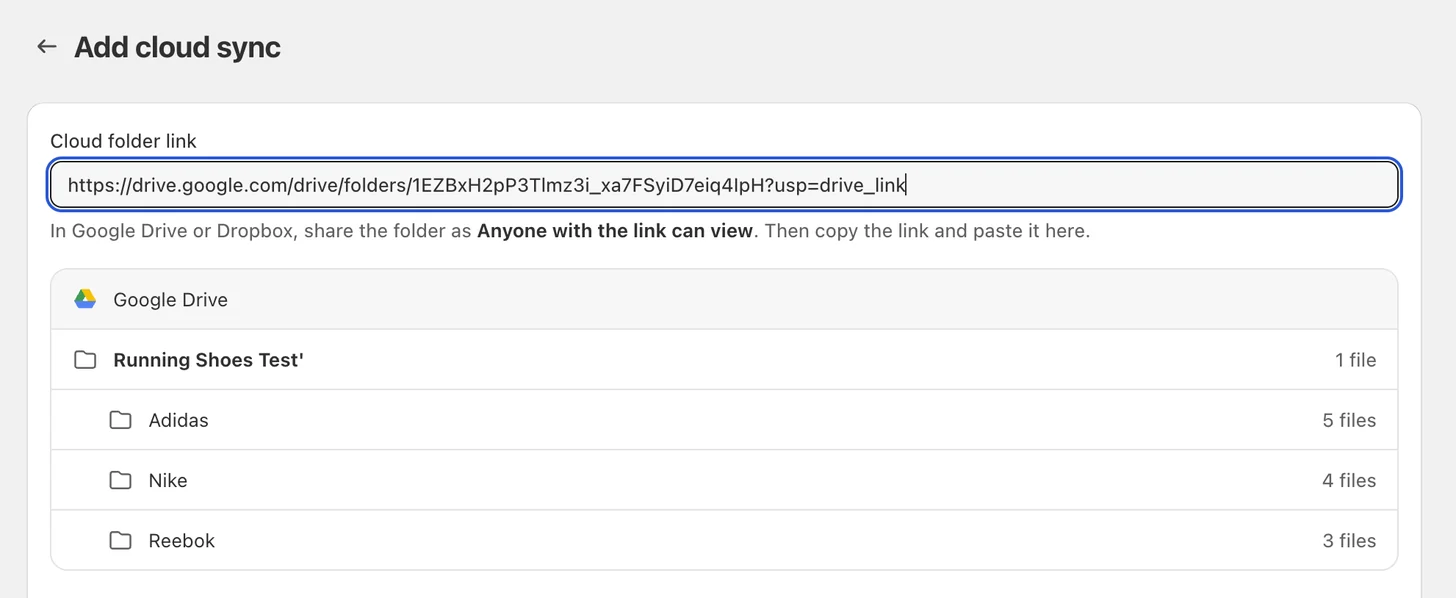Click the 'Cloud folder link' label
This screenshot has width=1456, height=598.
point(124,141)
